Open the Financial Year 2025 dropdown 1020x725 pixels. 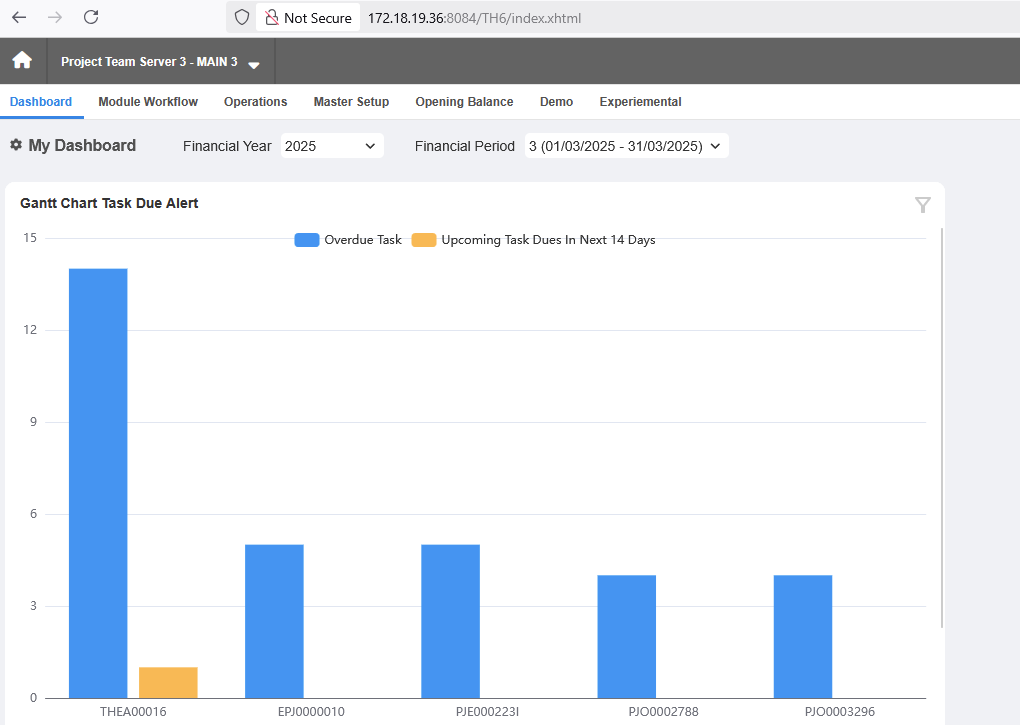pos(332,146)
